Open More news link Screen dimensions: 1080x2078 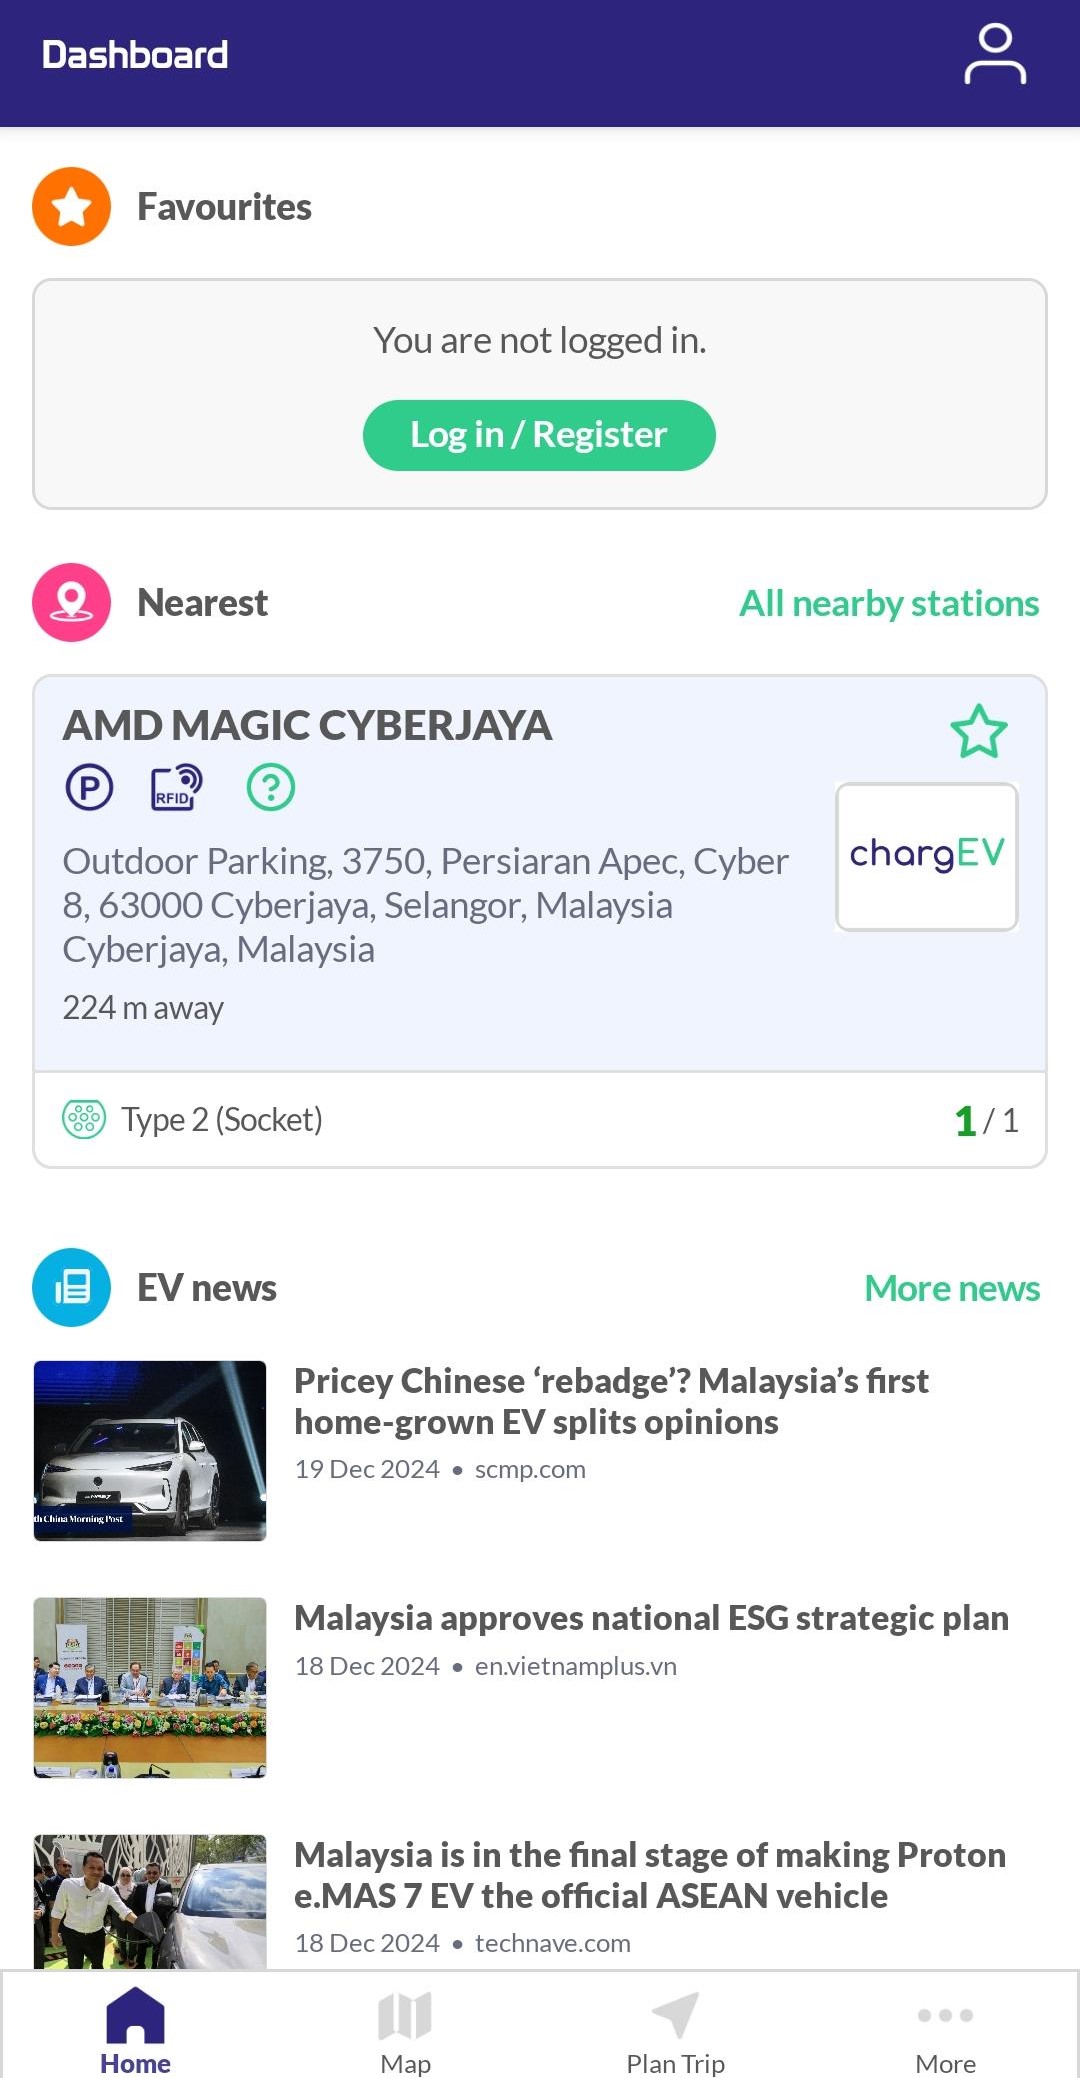[x=952, y=1288]
